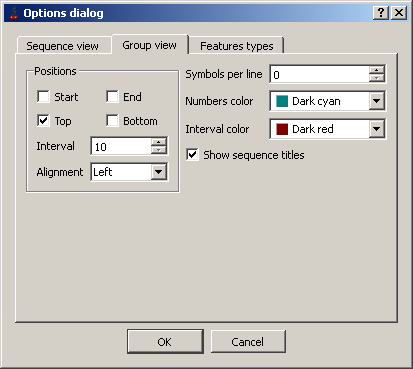The image size is (413, 369).
Task: Click the Dark red color swatch
Action: (282, 129)
